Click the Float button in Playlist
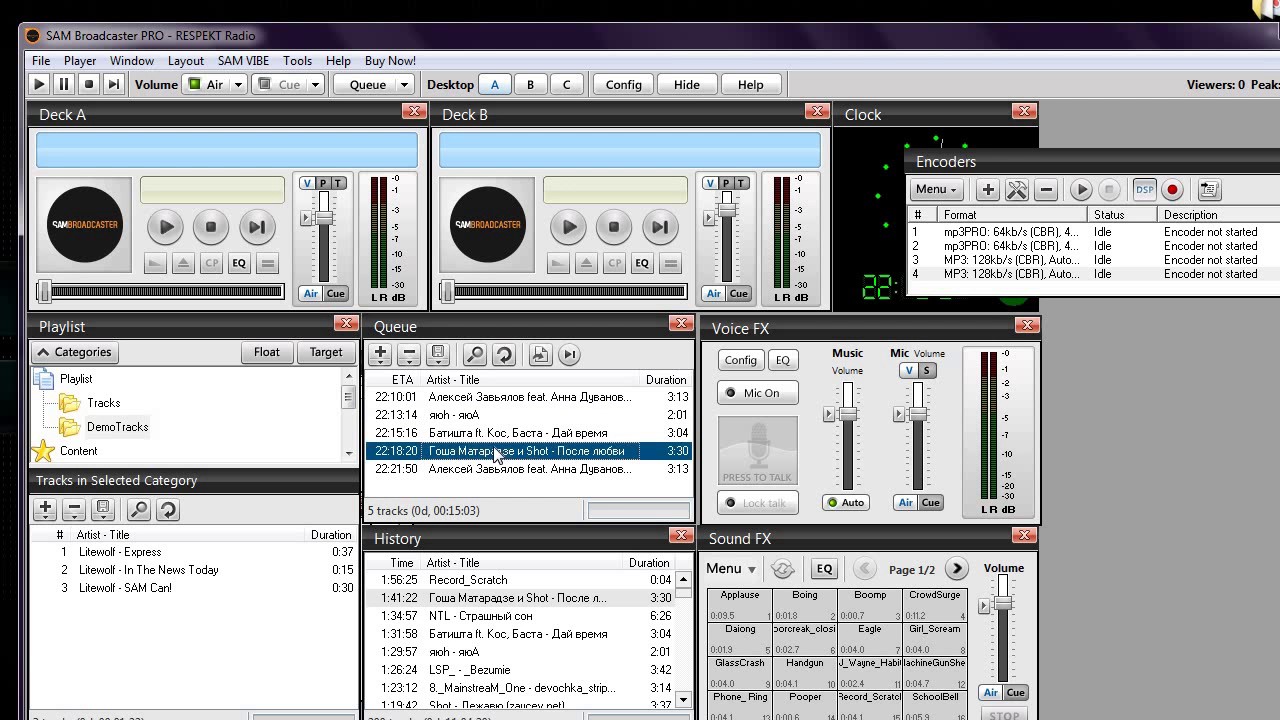Image resolution: width=1280 pixels, height=720 pixels. [x=267, y=352]
